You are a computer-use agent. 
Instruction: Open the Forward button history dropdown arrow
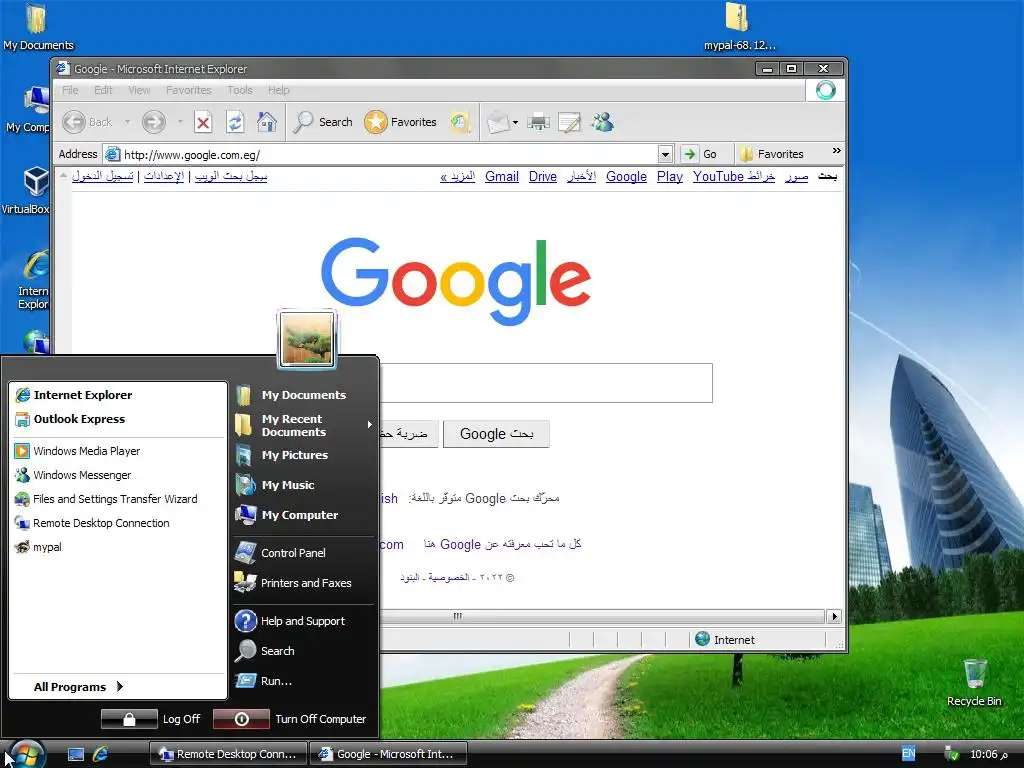[180, 122]
